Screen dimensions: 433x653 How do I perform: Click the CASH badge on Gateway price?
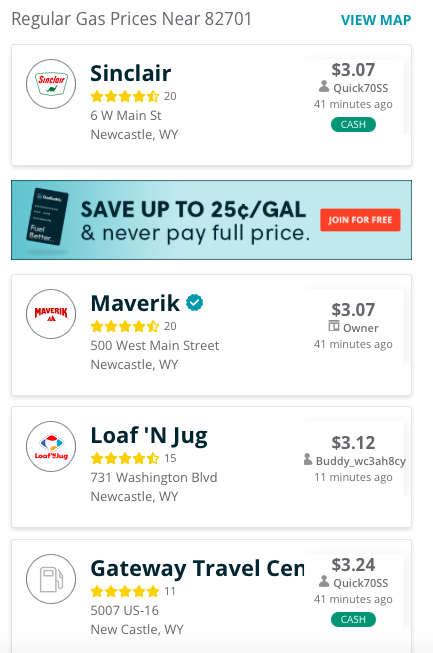(353, 620)
